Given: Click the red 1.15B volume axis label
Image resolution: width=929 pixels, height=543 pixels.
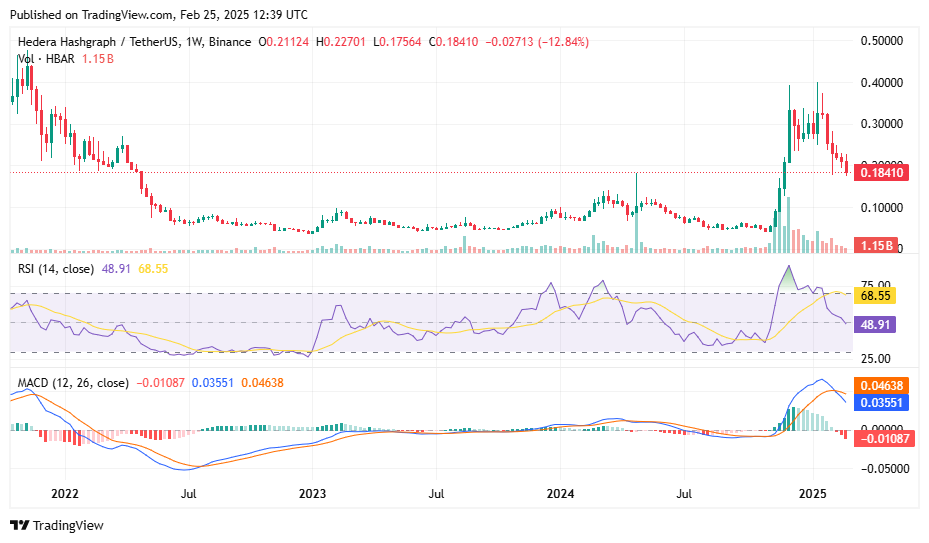Looking at the screenshot, I should click(x=876, y=245).
